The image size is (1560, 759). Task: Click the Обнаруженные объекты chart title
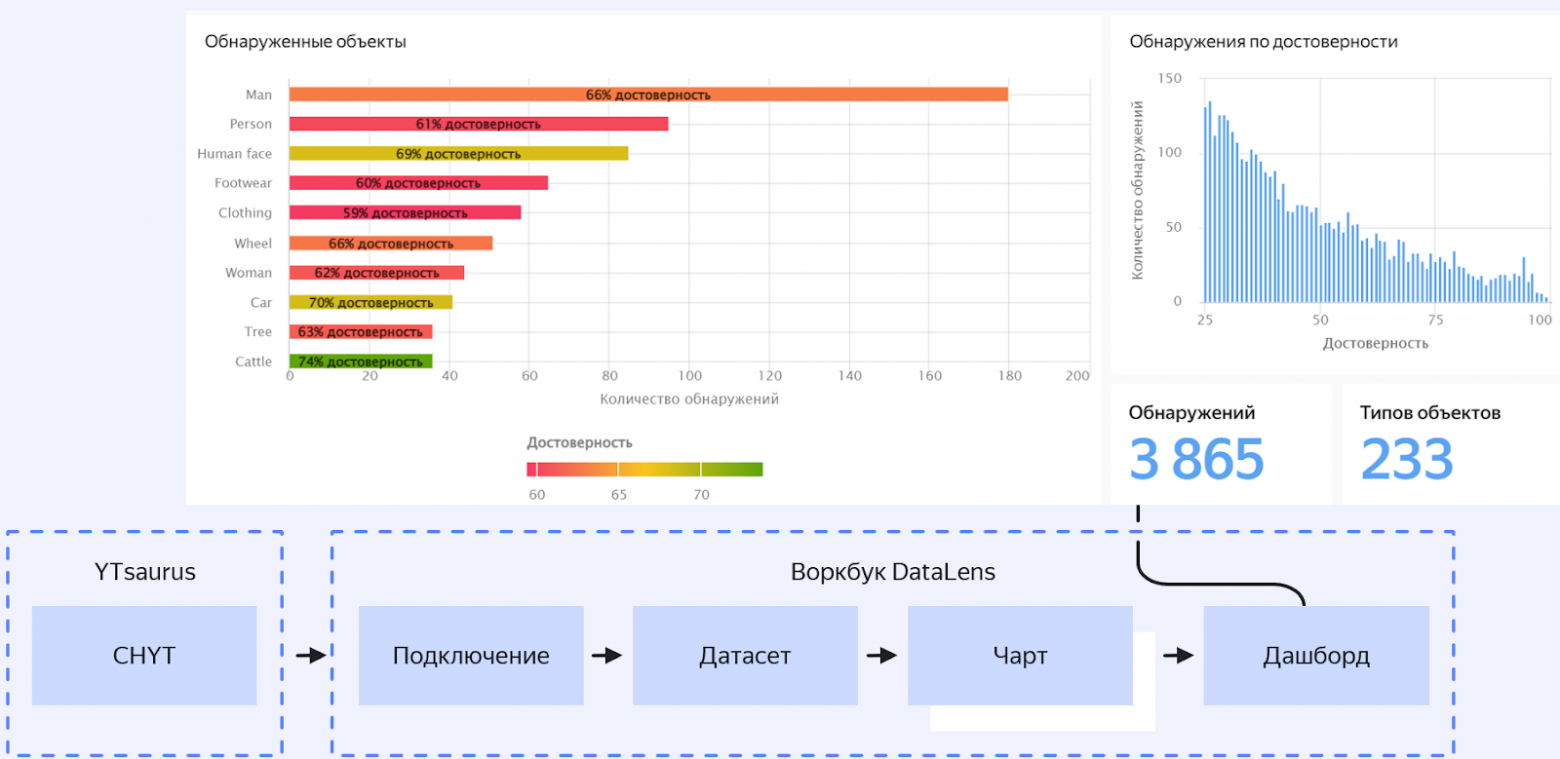[306, 41]
